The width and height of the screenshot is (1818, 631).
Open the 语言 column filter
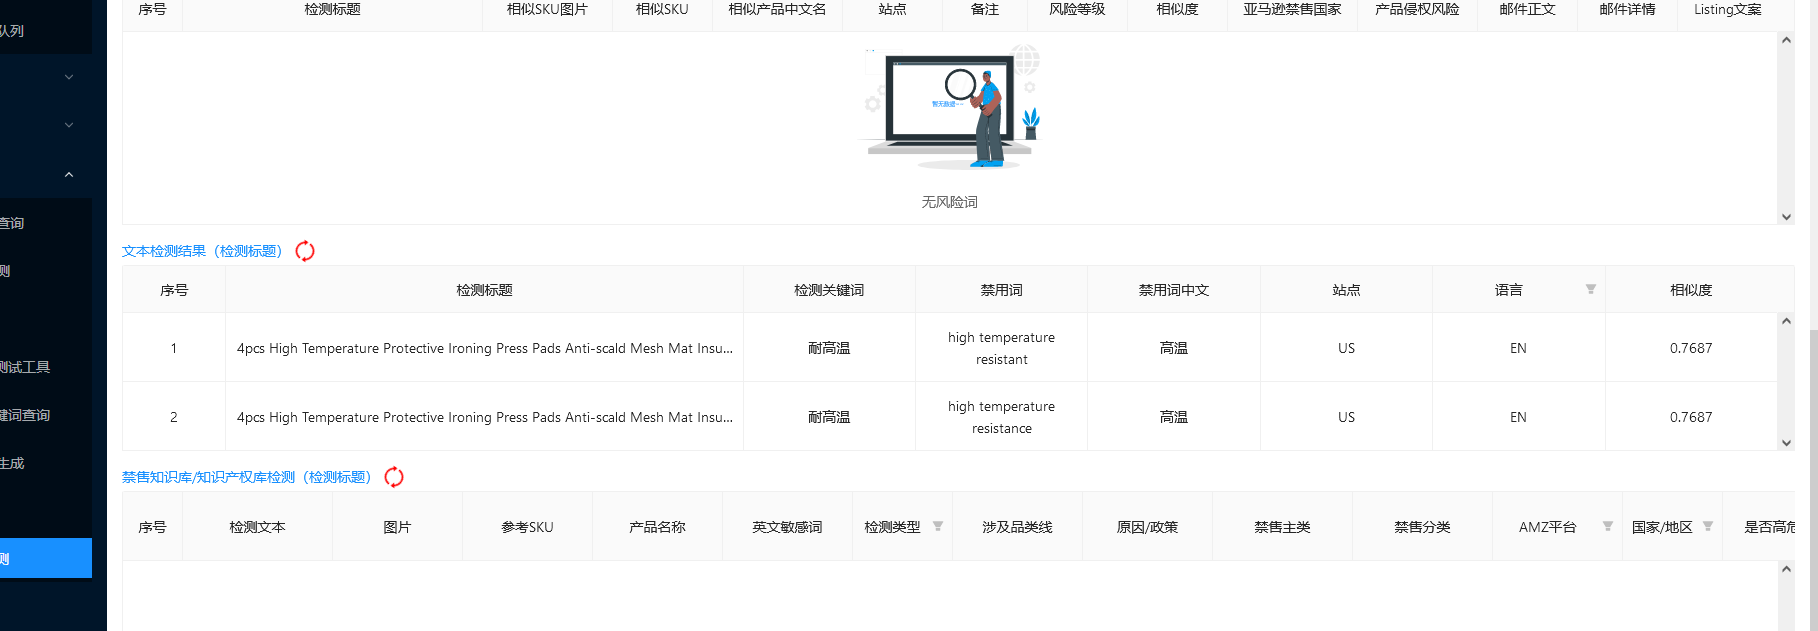click(1590, 289)
